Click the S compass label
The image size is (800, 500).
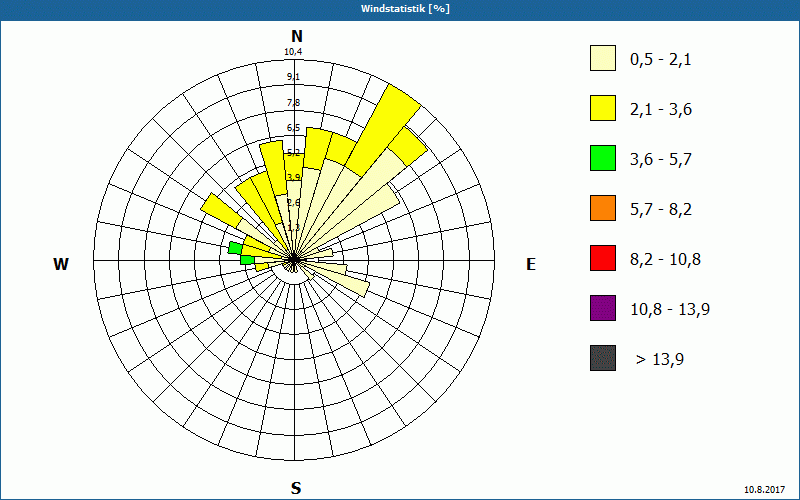coord(296,488)
